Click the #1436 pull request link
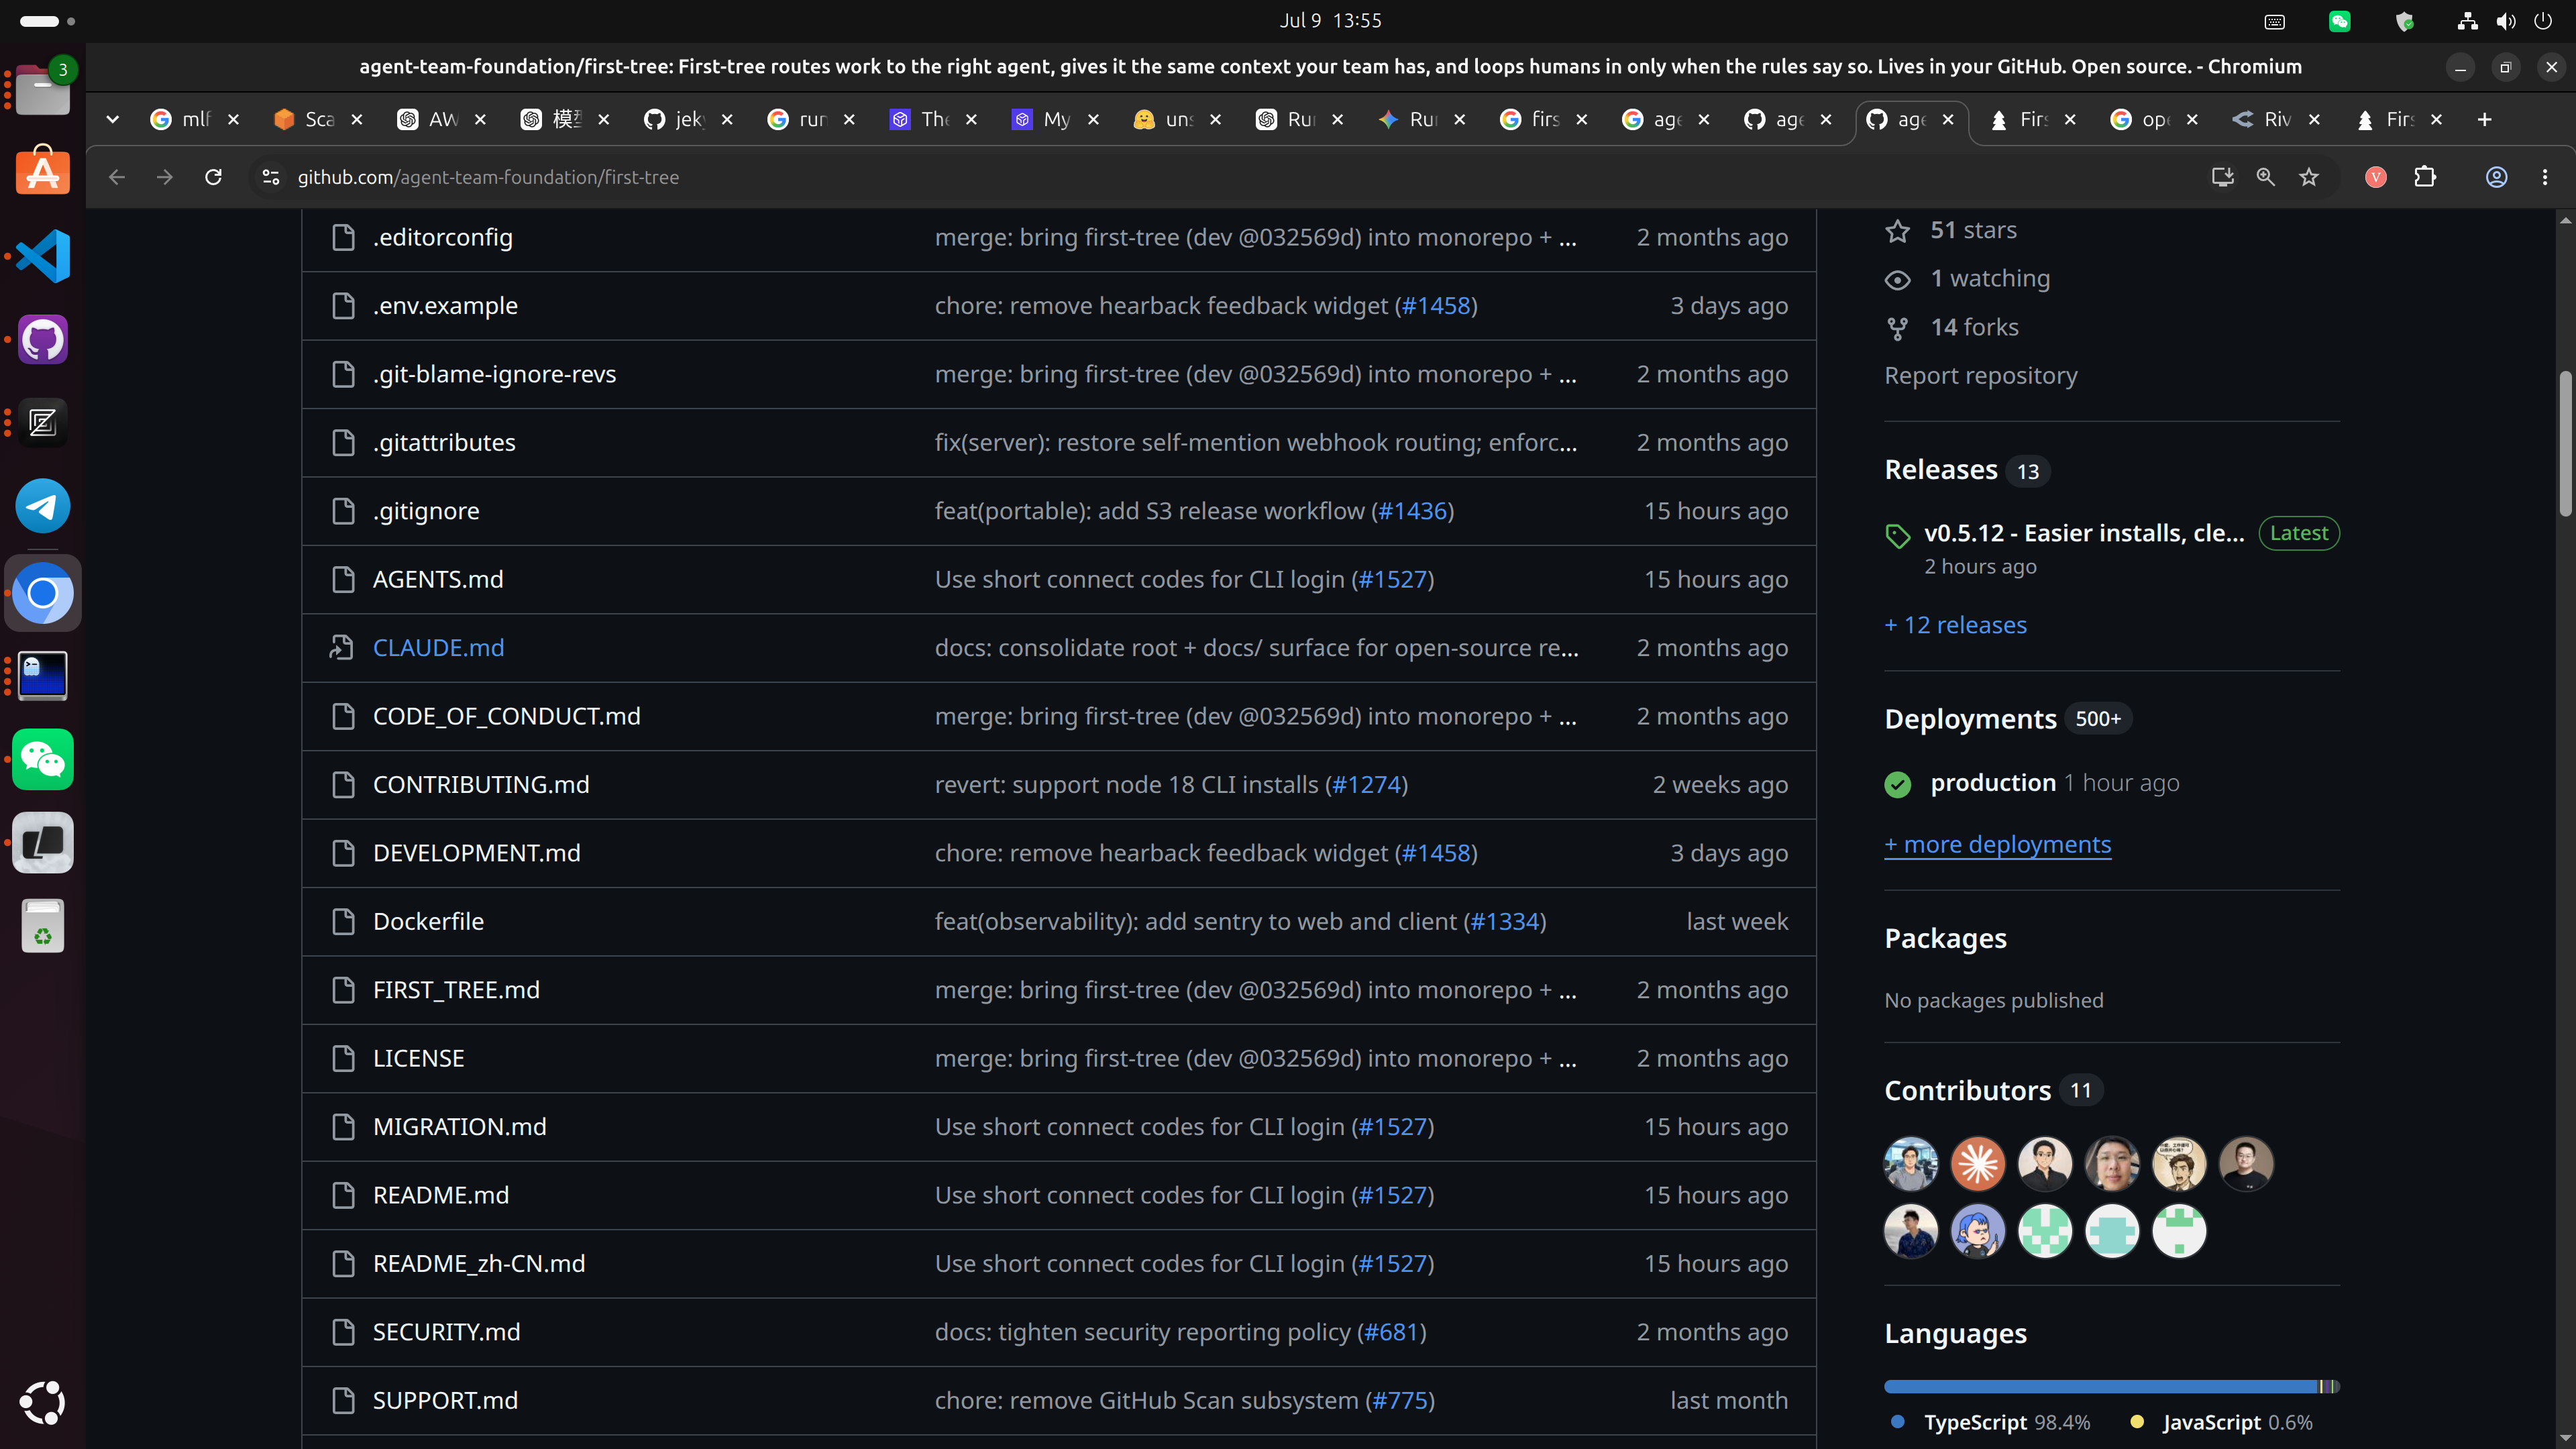The height and width of the screenshot is (1449, 2576). tap(1412, 511)
